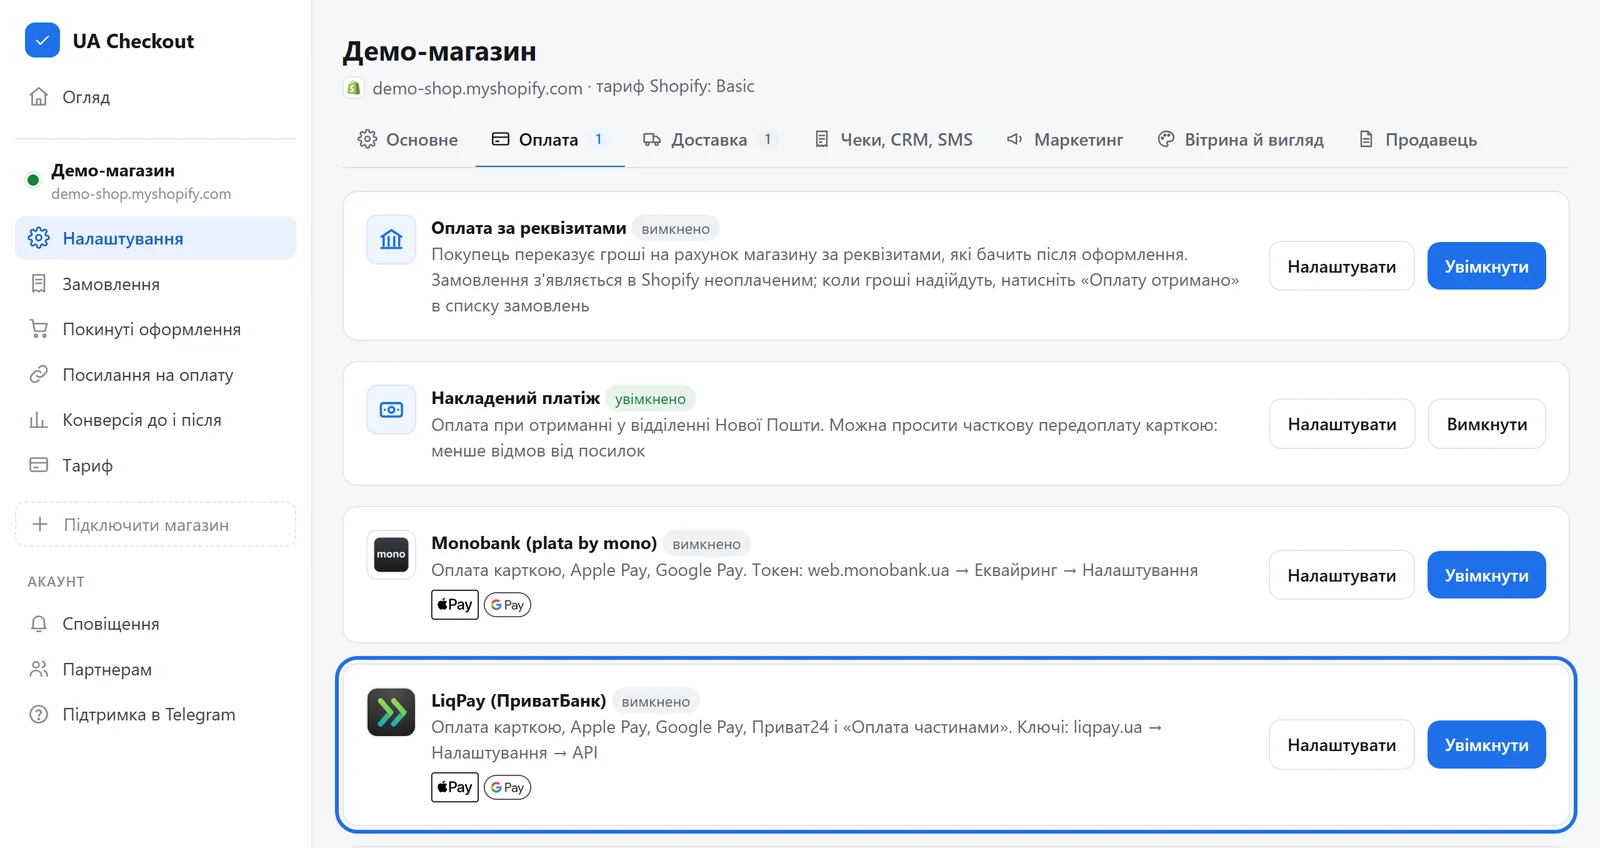
Task: Click the cash icon for Накладений платіж
Action: click(x=391, y=410)
